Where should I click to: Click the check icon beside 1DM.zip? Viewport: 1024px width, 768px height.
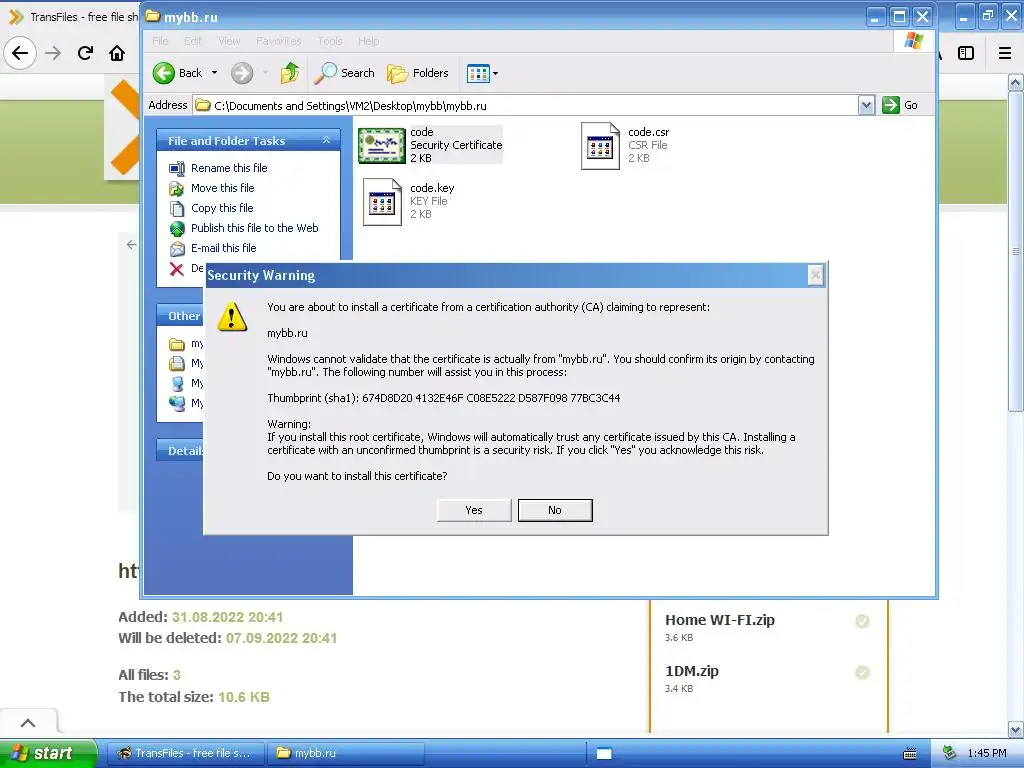(x=862, y=672)
